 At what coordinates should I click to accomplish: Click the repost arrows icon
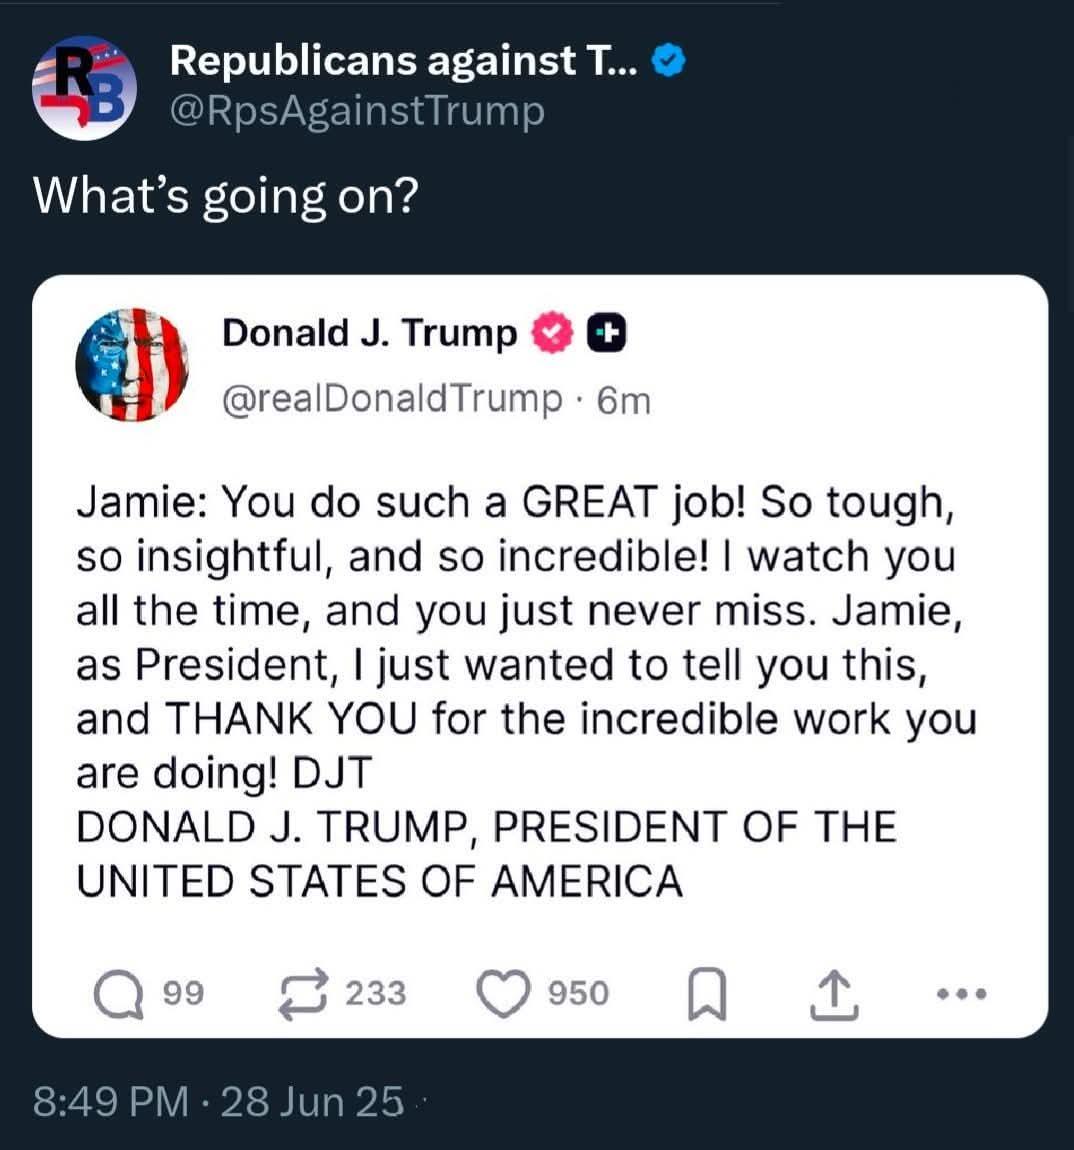(303, 995)
